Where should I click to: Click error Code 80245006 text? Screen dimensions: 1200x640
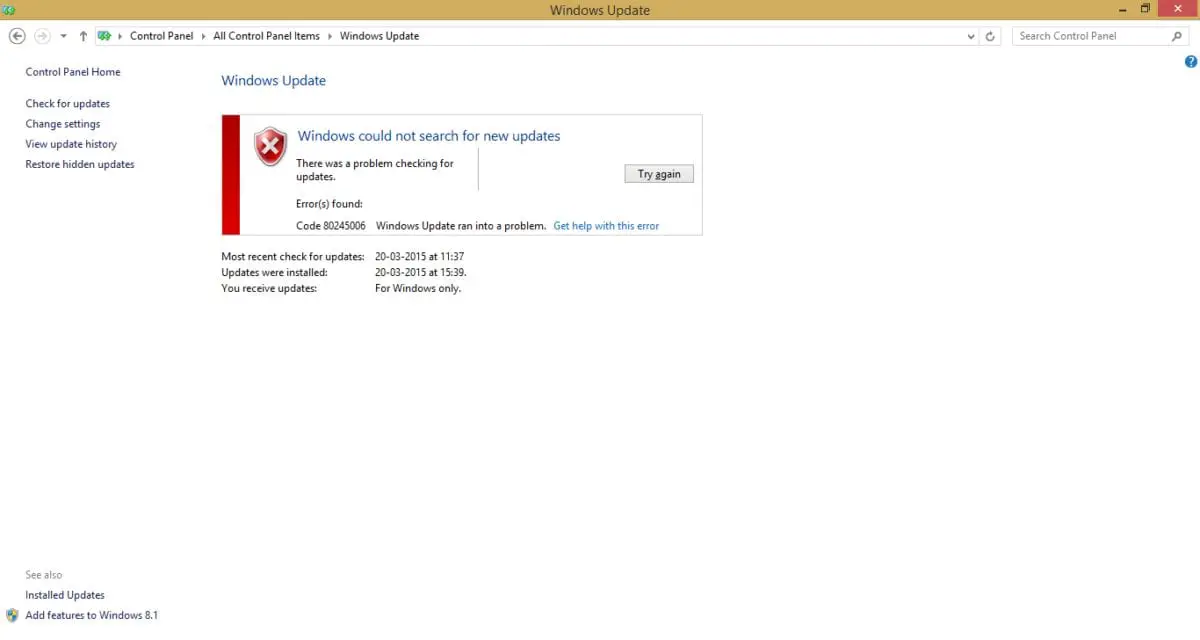click(x=331, y=226)
